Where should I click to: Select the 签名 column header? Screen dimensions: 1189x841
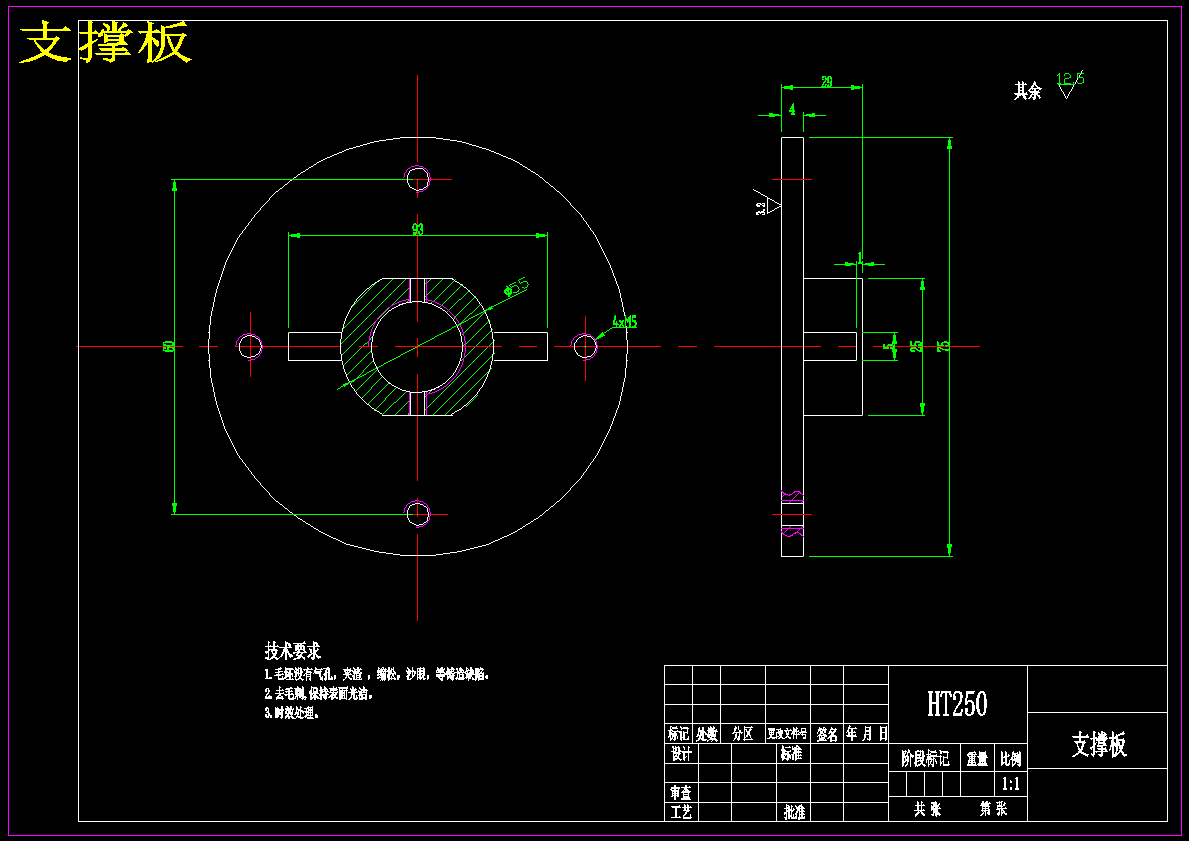point(827,733)
